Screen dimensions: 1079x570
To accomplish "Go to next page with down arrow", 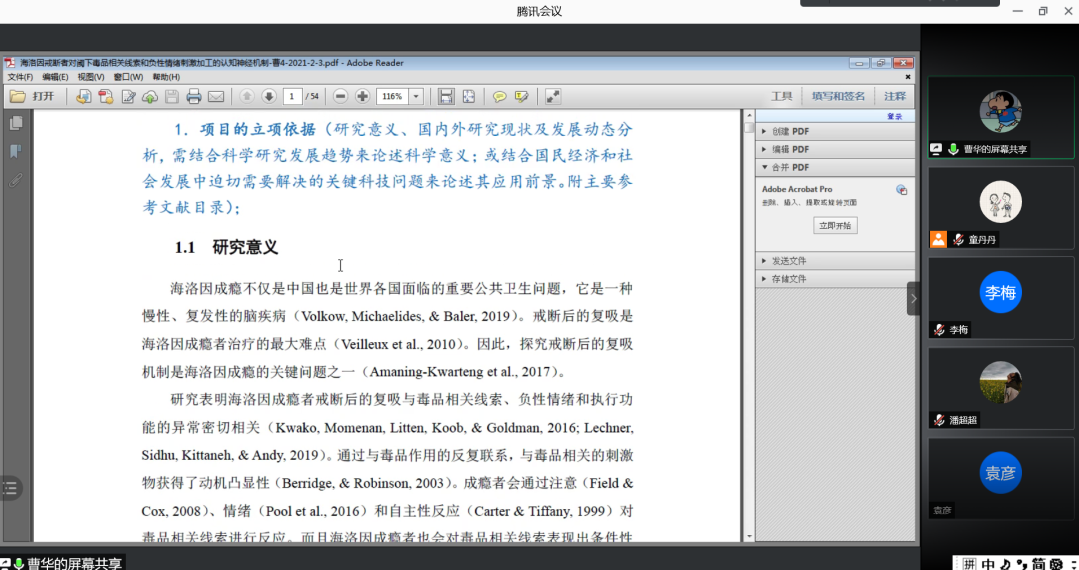I will pyautogui.click(x=269, y=97).
